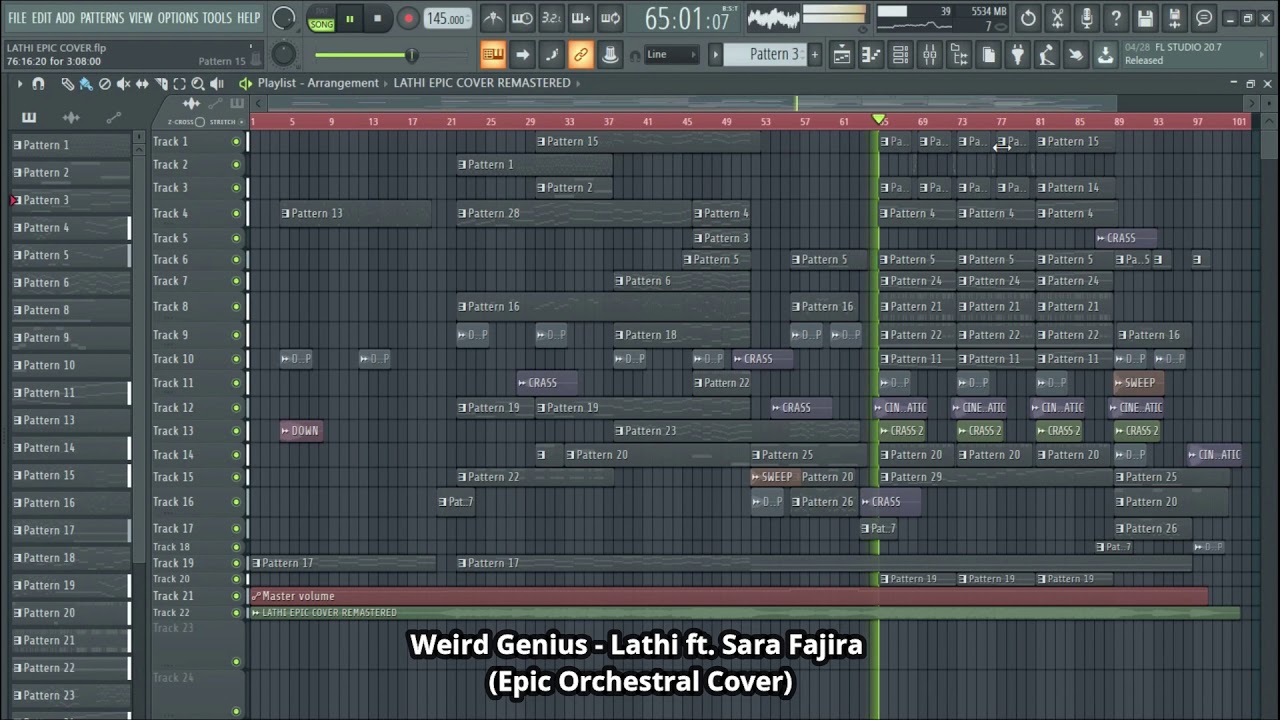Open the FILE menu
Image resolution: width=1280 pixels, height=720 pixels.
17,18
